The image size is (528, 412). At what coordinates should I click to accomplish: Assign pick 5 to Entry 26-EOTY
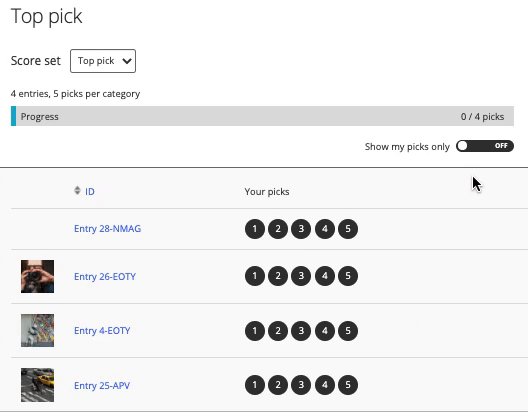click(x=348, y=276)
